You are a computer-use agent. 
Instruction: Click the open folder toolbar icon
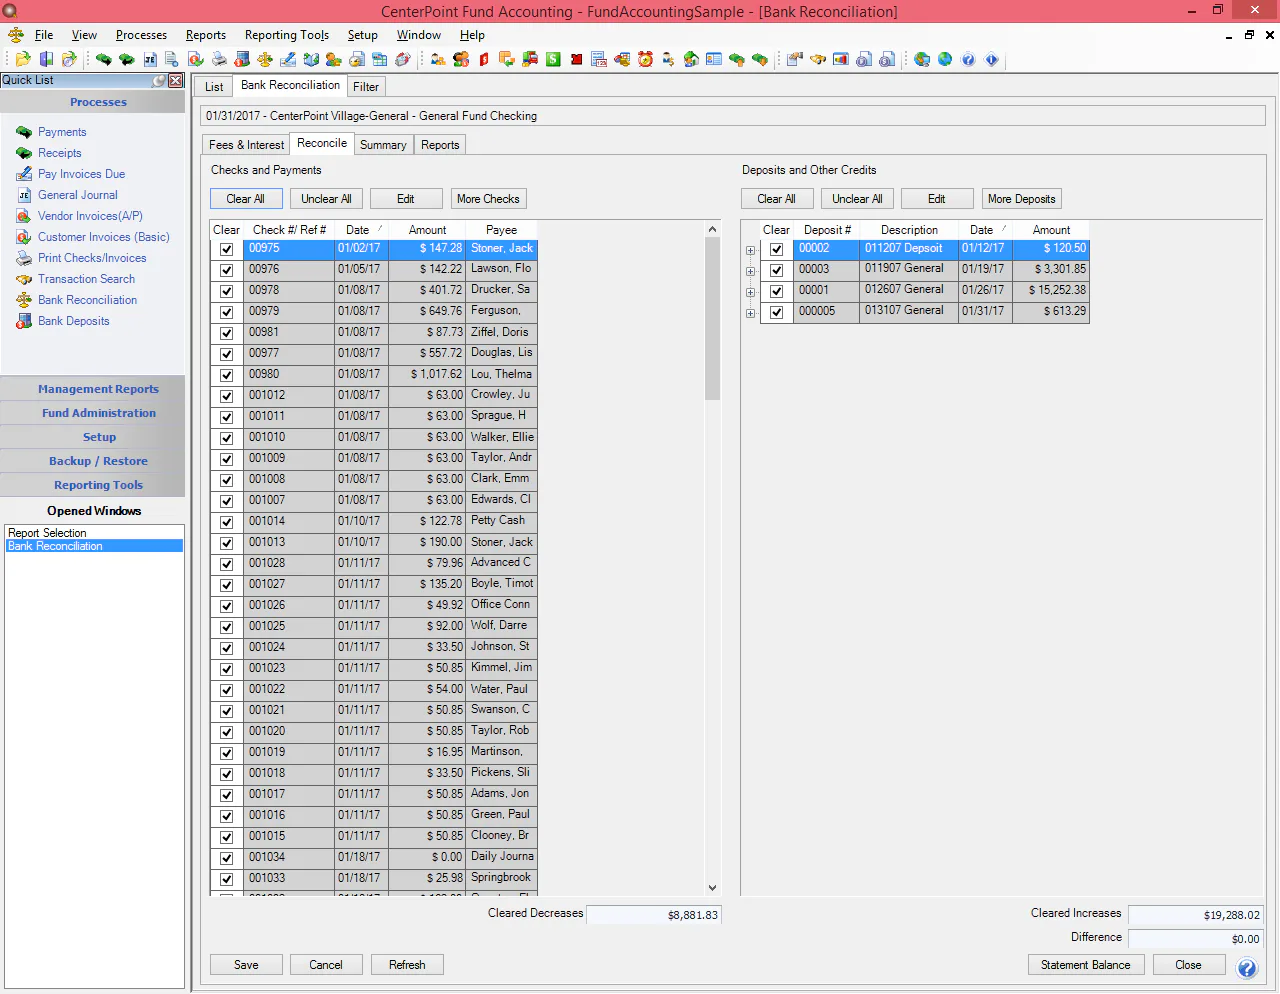click(x=23, y=60)
